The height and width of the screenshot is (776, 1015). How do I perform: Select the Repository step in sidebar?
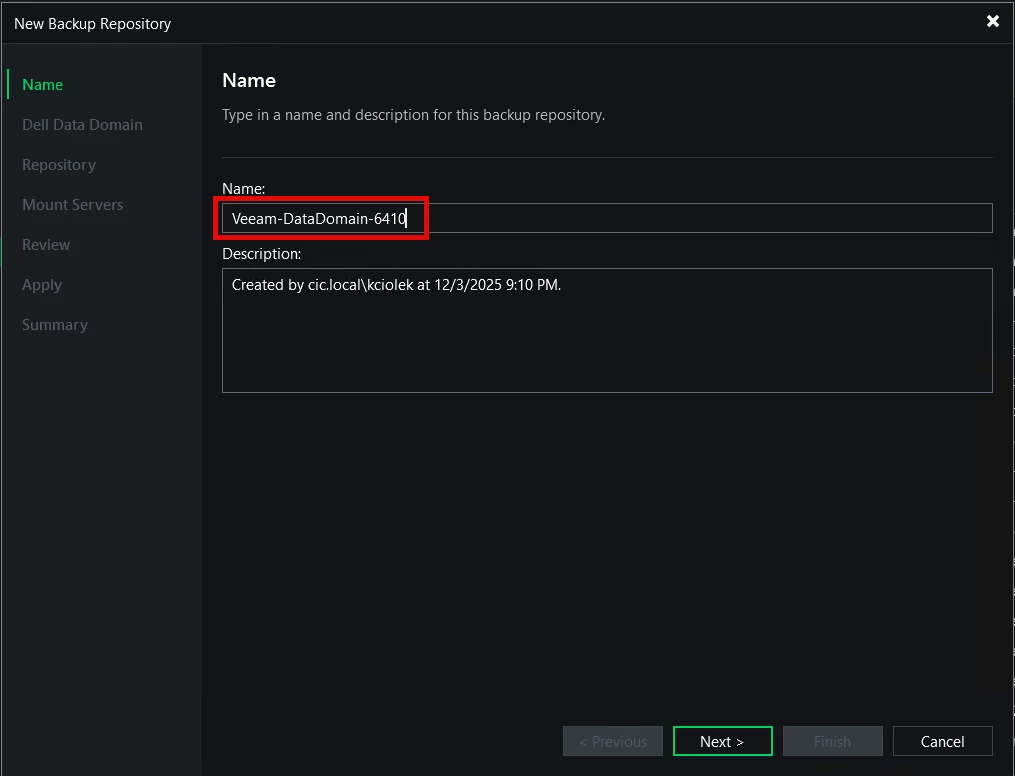pyautogui.click(x=59, y=165)
